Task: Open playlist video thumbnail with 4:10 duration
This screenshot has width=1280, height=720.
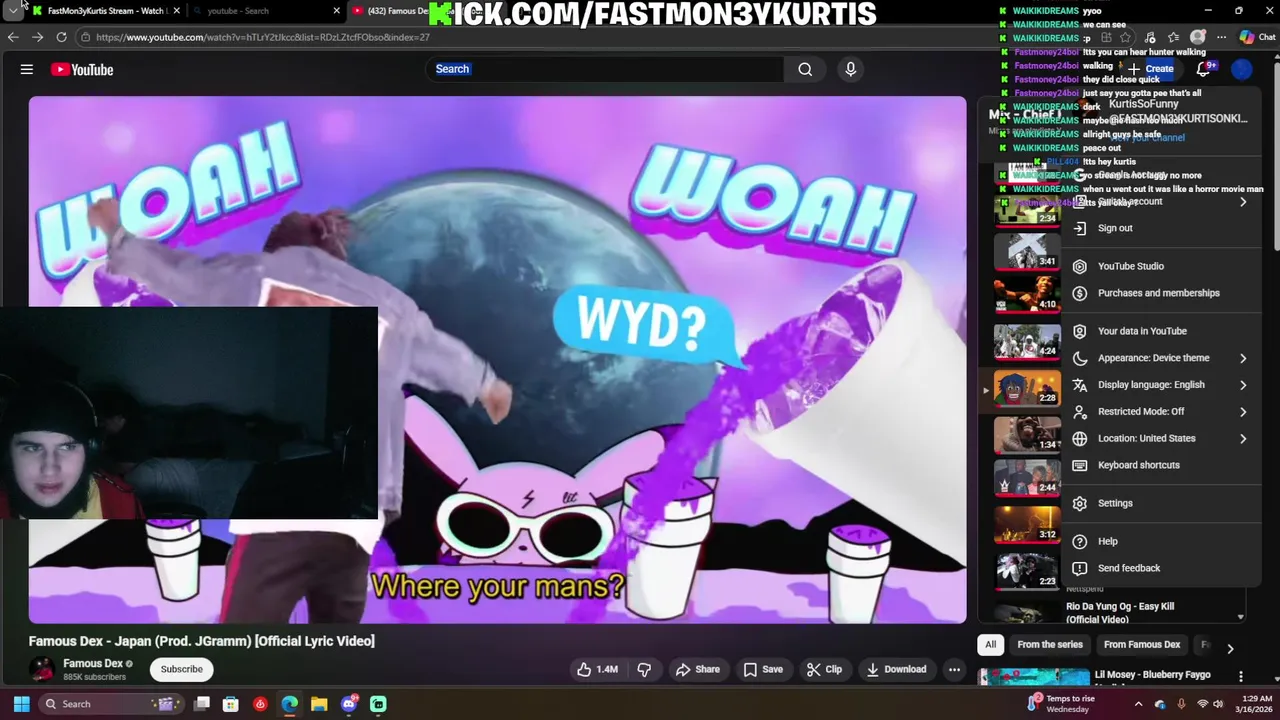Action: [1027, 294]
